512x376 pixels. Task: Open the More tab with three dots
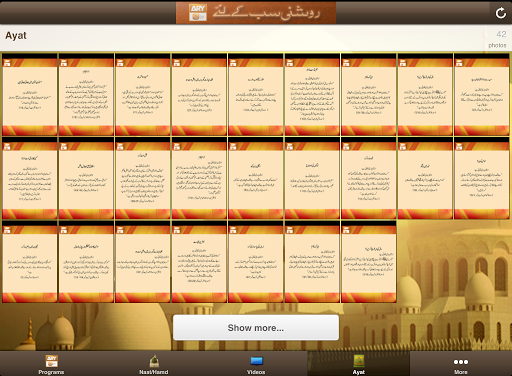461,362
